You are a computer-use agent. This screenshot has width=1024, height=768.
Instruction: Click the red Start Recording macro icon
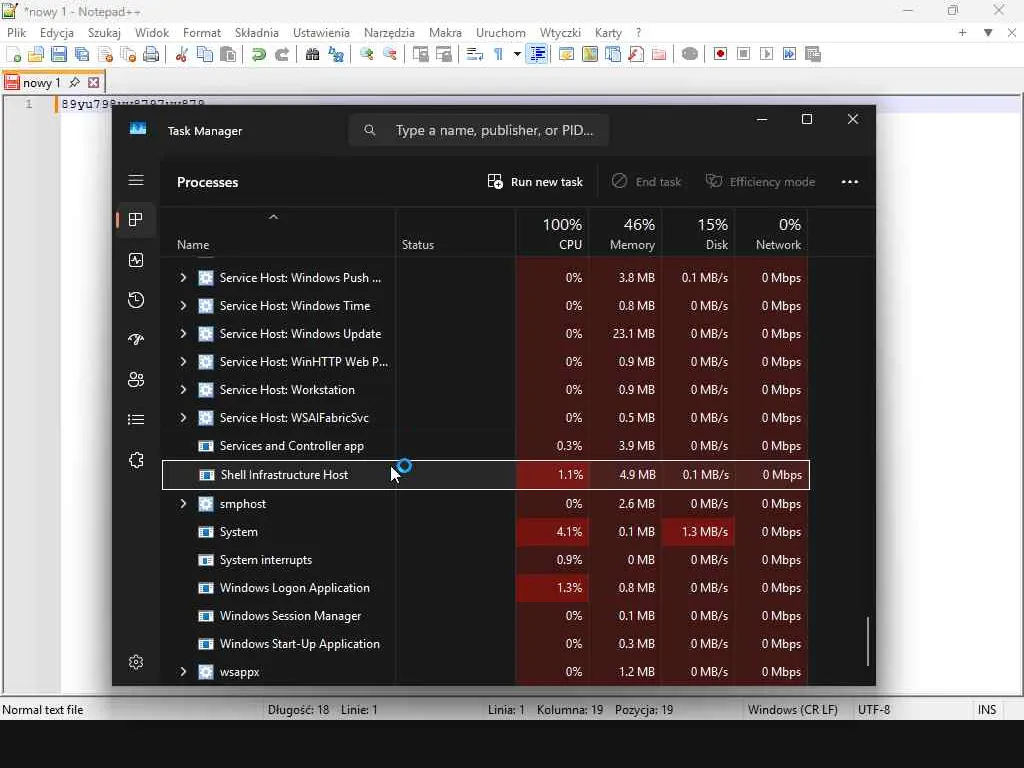tap(720, 54)
